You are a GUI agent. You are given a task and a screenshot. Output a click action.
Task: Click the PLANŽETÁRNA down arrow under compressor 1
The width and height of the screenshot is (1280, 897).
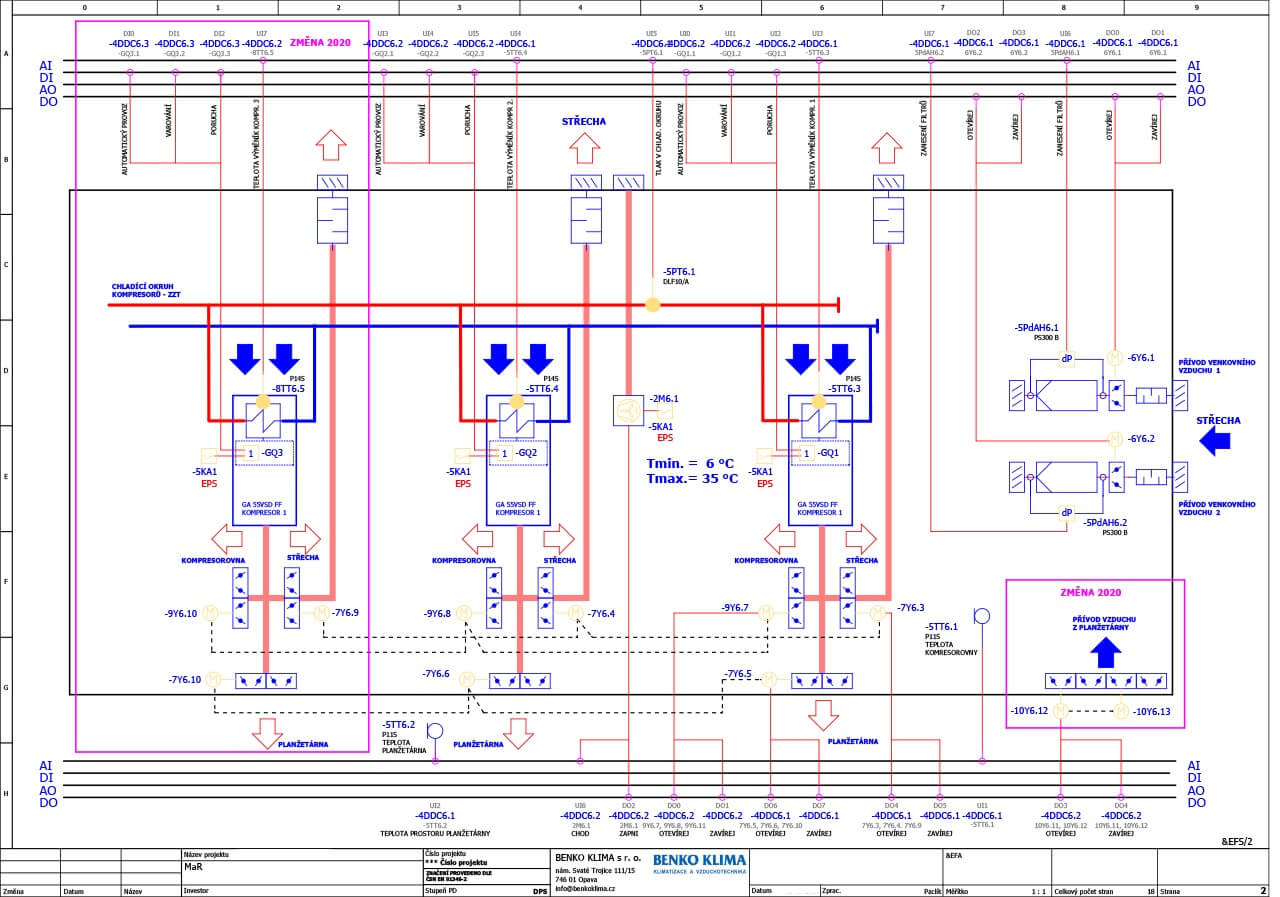(823, 715)
